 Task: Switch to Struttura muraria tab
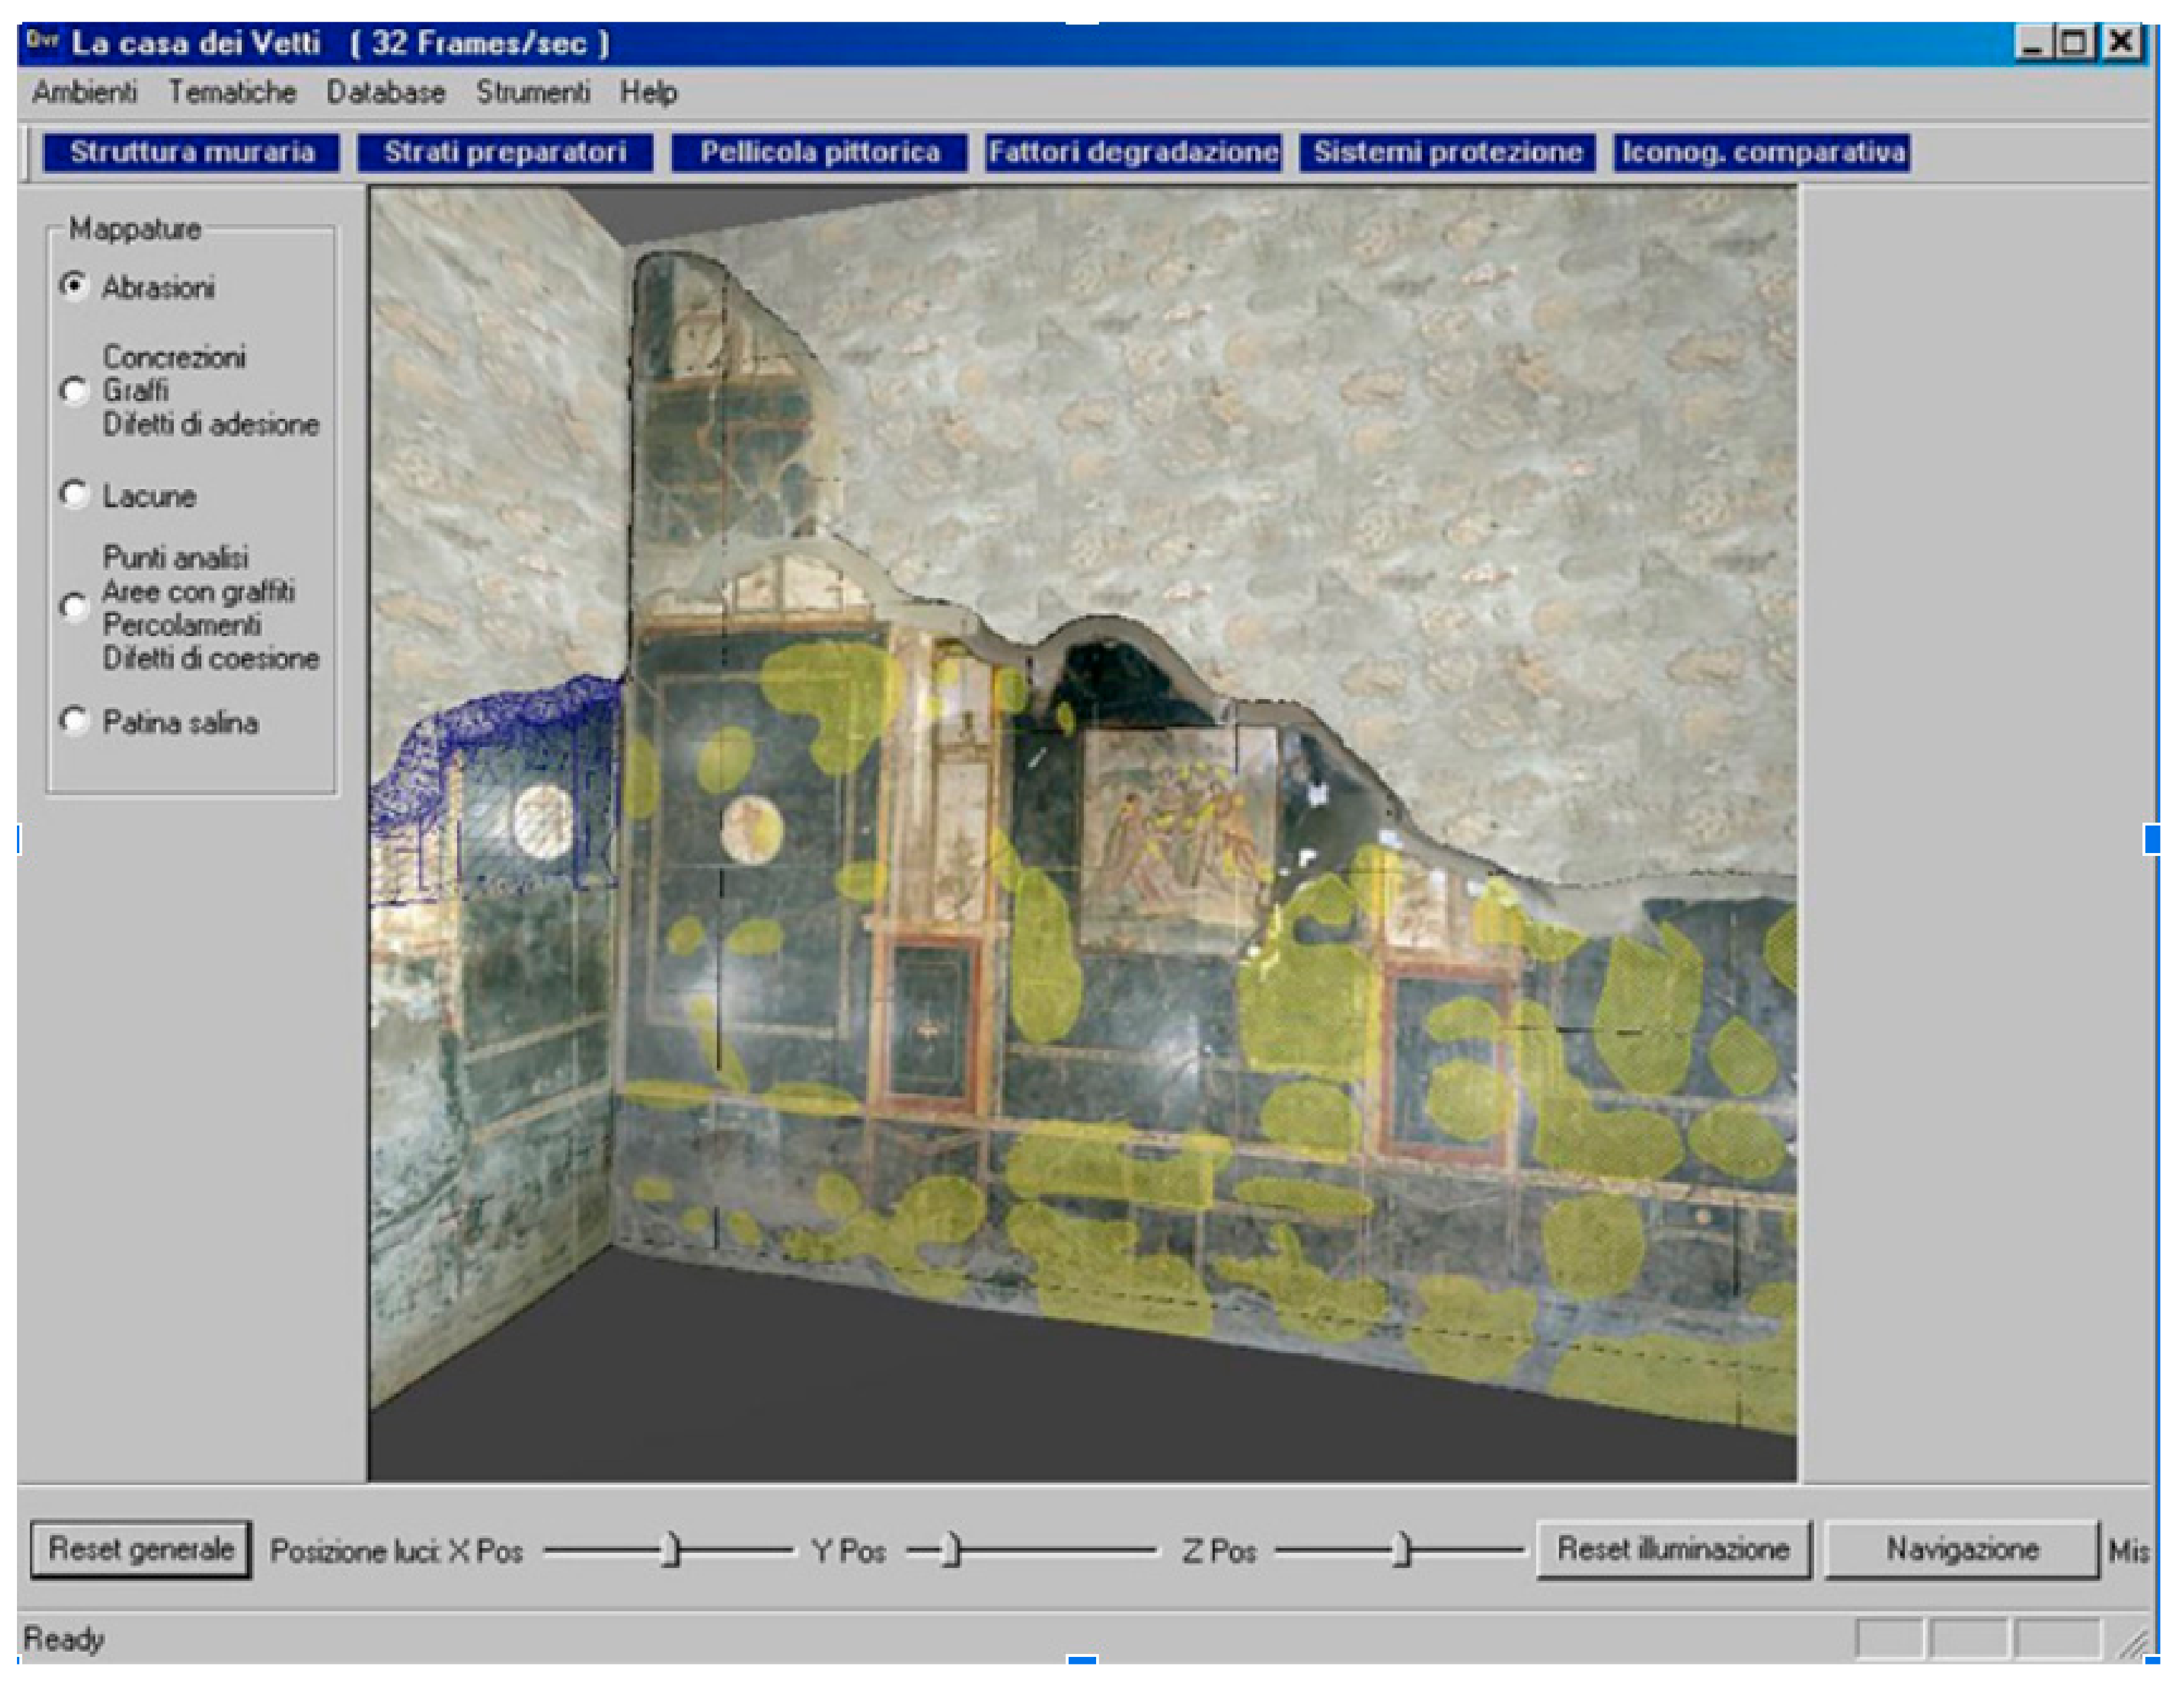click(x=191, y=152)
